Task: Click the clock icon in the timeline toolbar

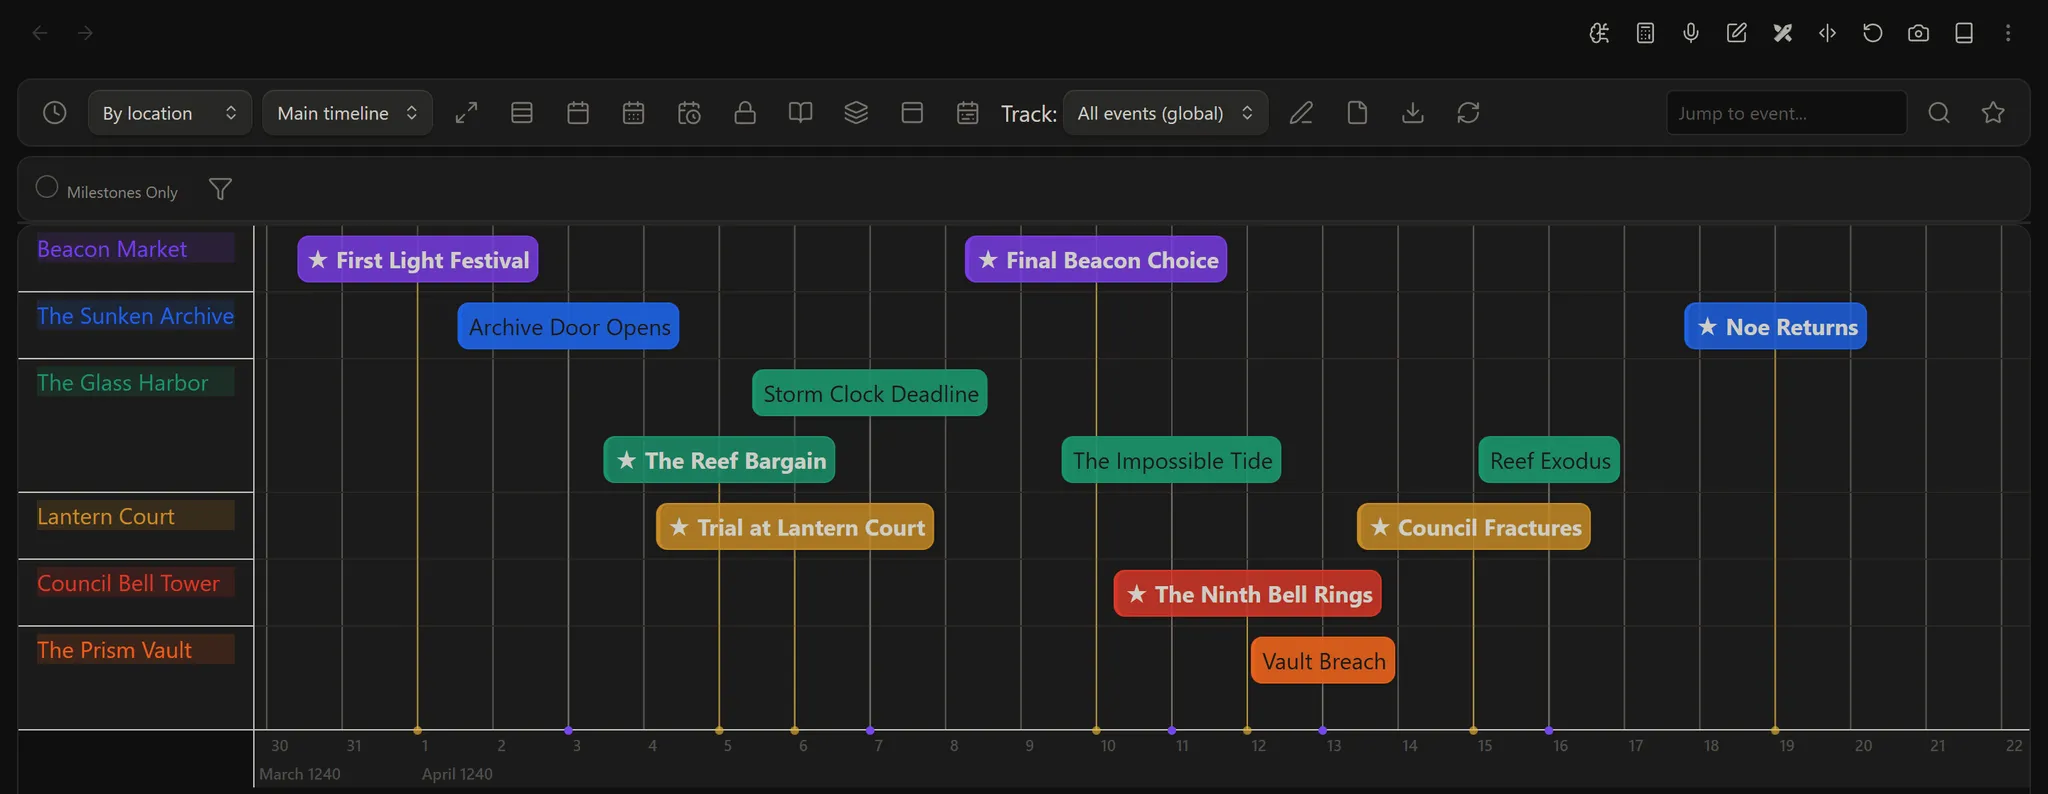Action: (55, 113)
